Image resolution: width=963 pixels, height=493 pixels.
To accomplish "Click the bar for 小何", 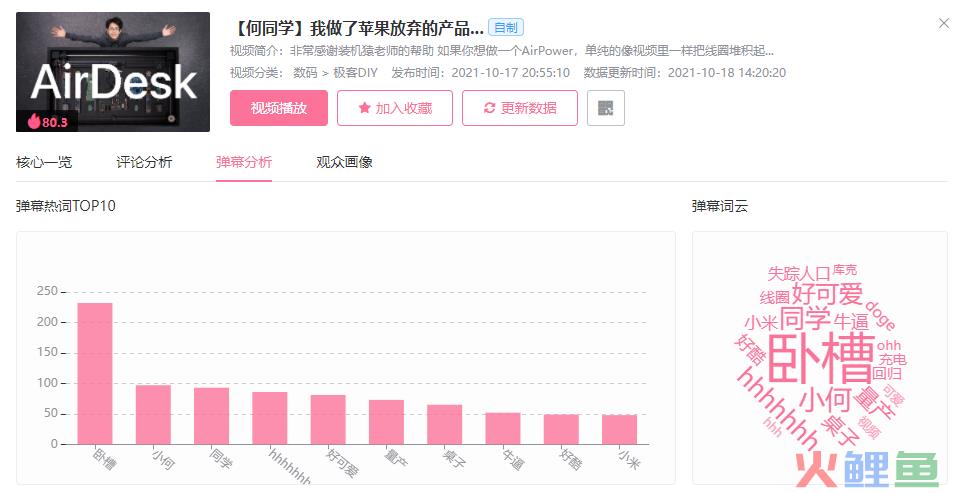I will pos(153,414).
